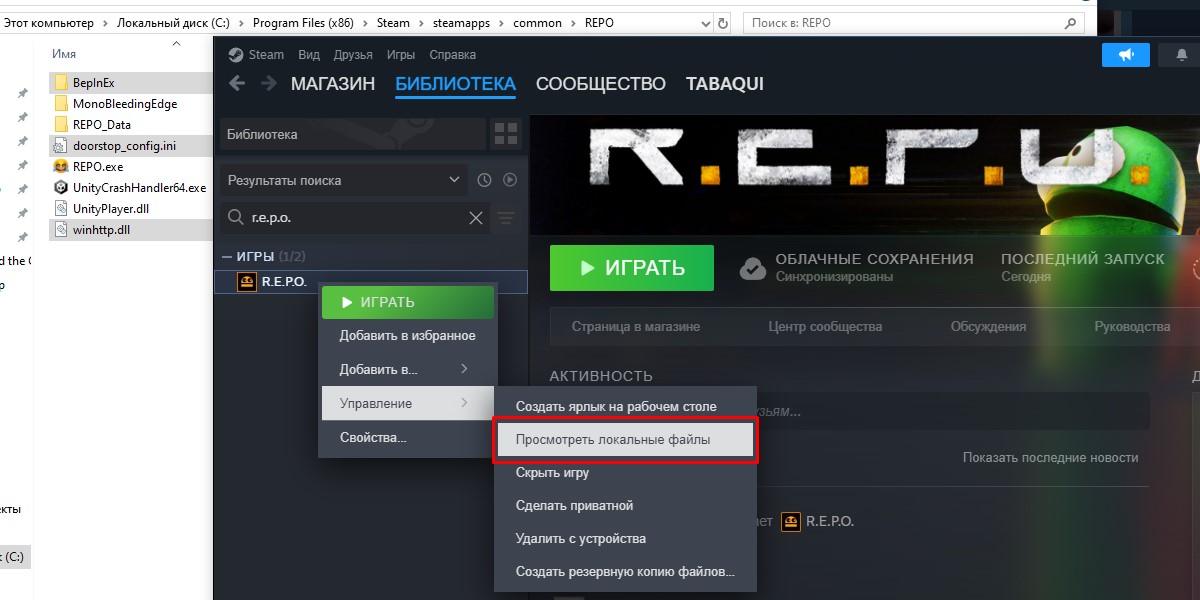The width and height of the screenshot is (1200, 600).
Task: Open the СООБЩЕСТВО section
Action: click(x=601, y=84)
